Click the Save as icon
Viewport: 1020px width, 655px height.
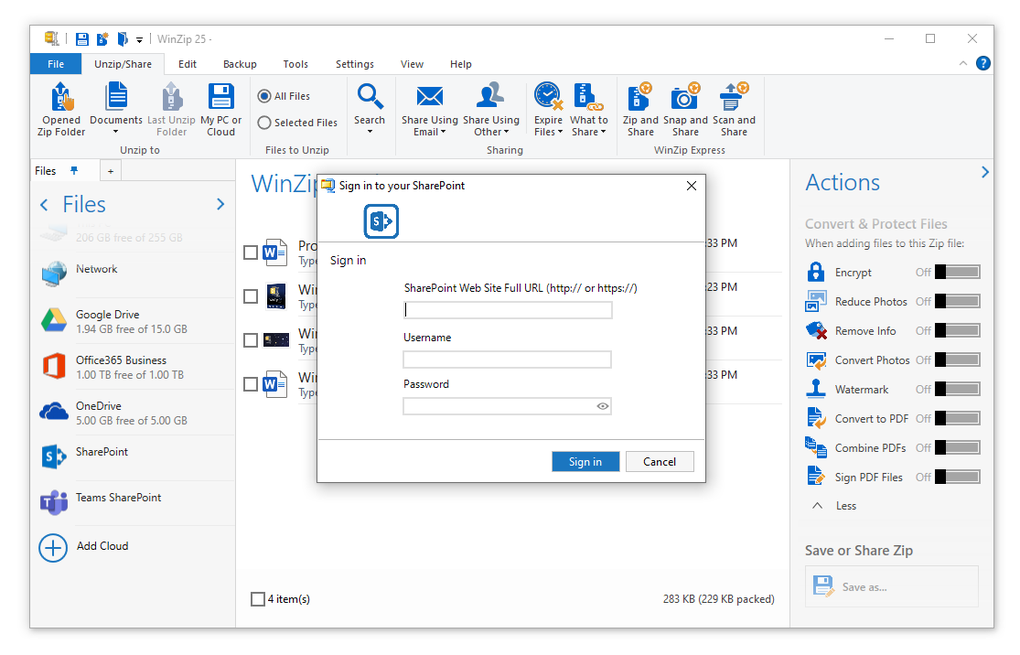[823, 586]
